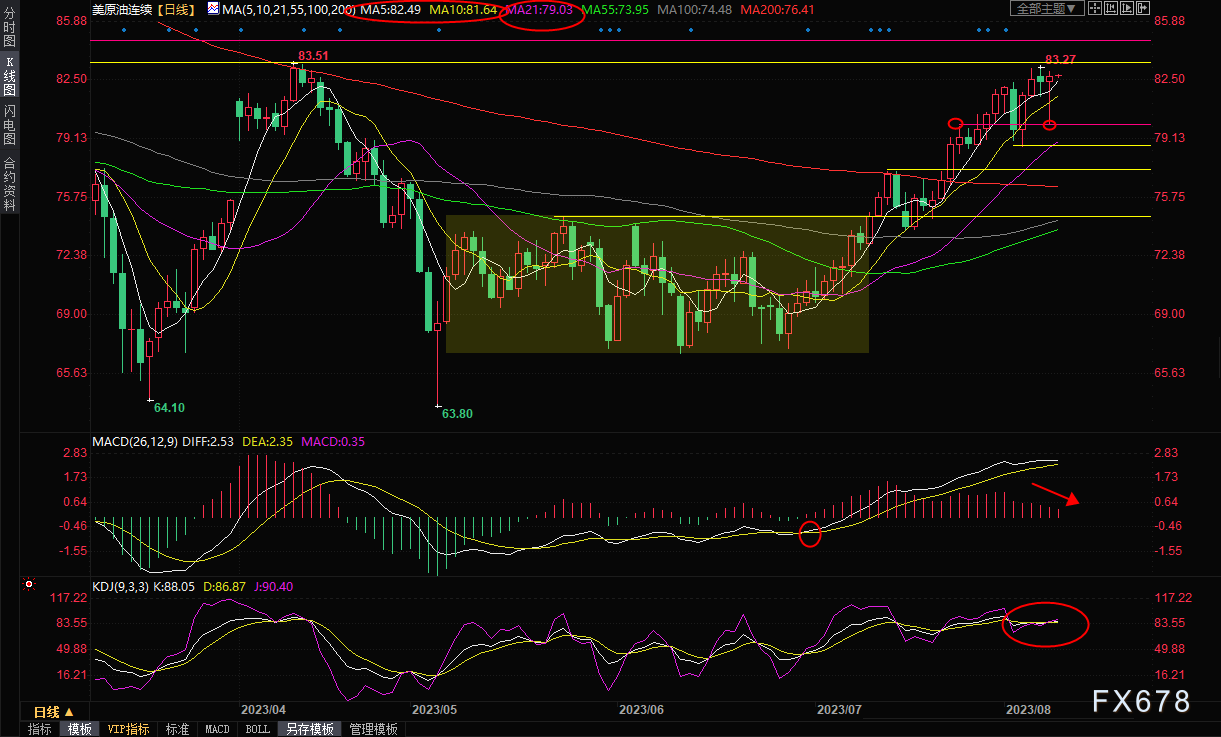Select the 指标 bottom tab
This screenshot has width=1221, height=737.
point(40,730)
